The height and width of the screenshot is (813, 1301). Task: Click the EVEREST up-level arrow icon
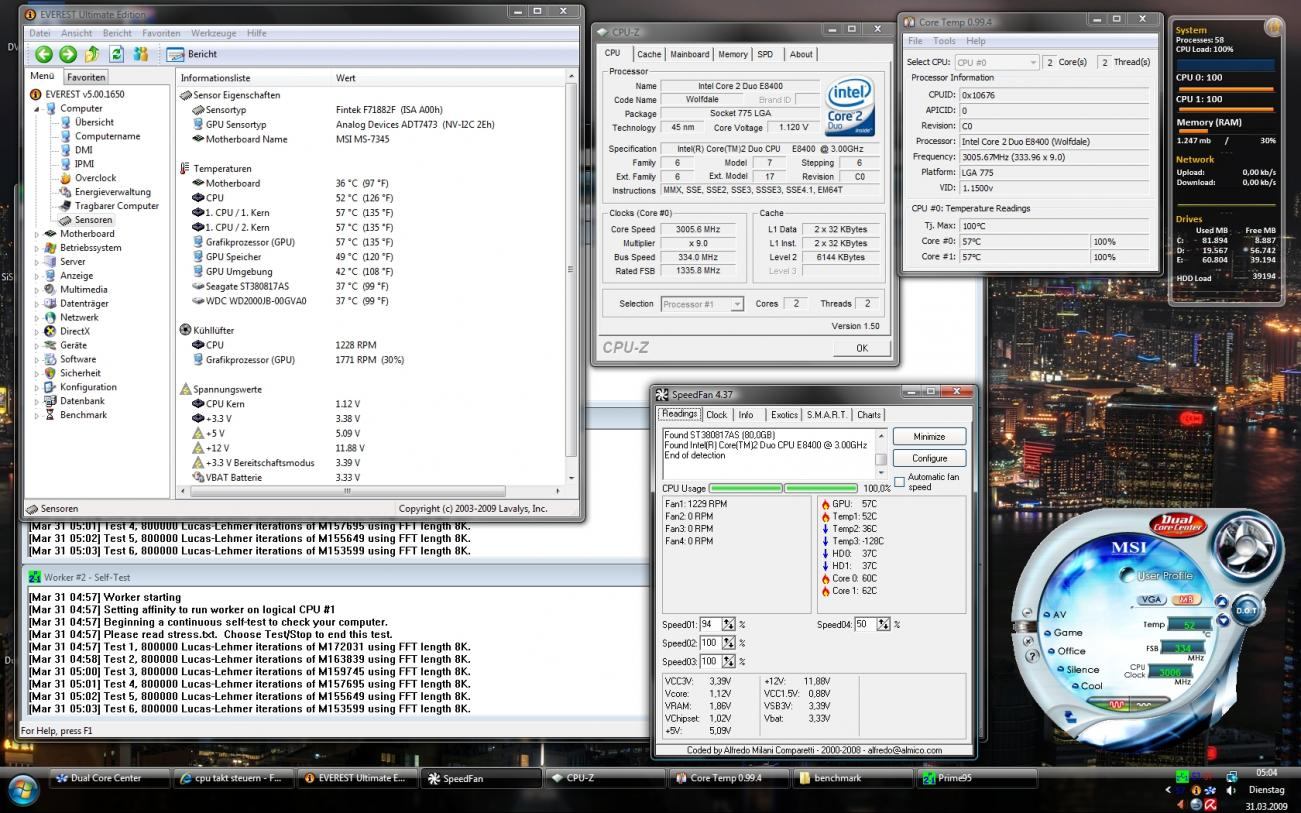coord(92,54)
